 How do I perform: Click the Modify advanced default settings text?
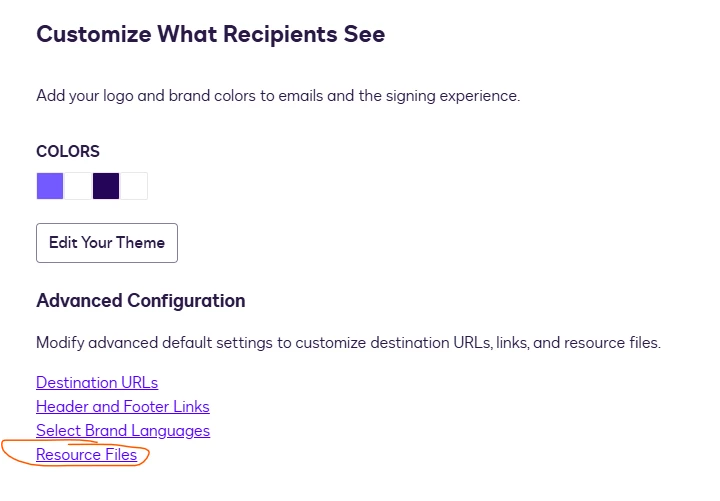(349, 343)
